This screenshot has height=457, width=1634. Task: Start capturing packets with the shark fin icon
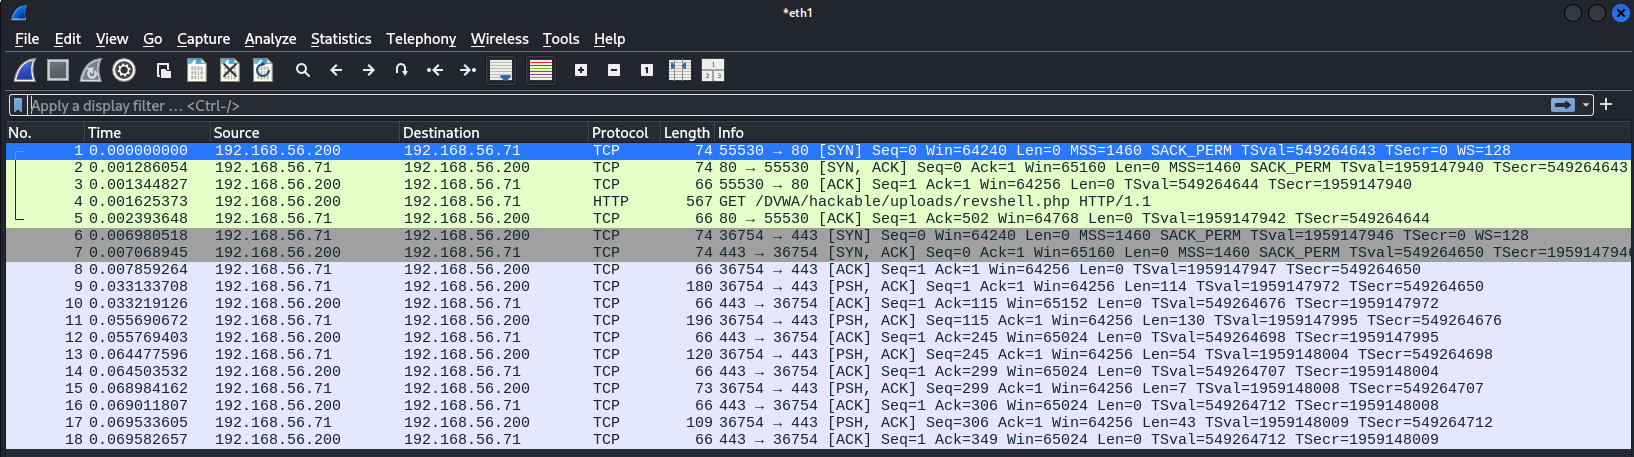coord(25,70)
